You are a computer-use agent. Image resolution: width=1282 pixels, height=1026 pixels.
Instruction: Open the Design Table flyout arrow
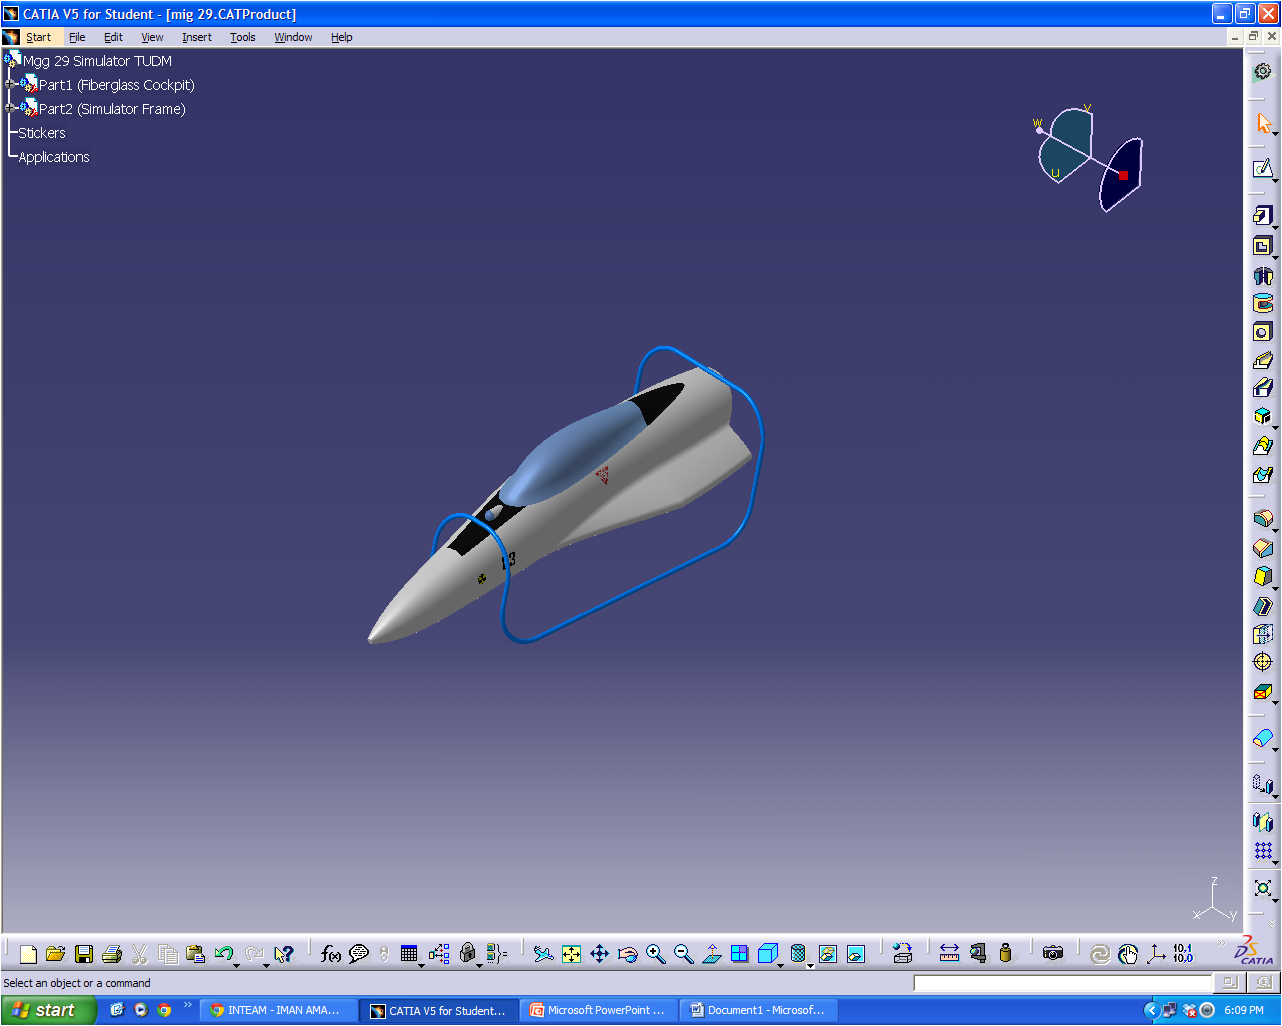421,965
